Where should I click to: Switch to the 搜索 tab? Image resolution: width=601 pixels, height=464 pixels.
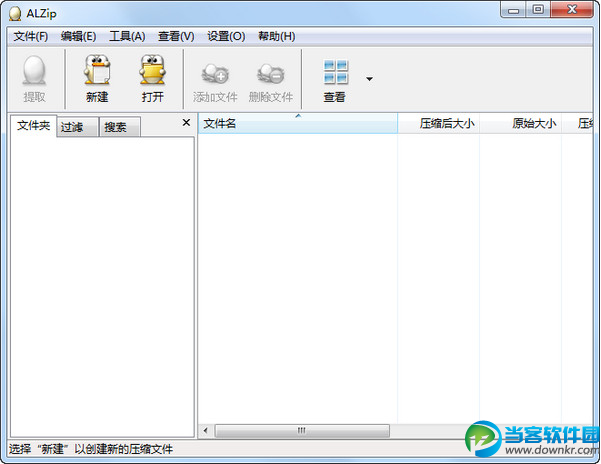[x=120, y=127]
